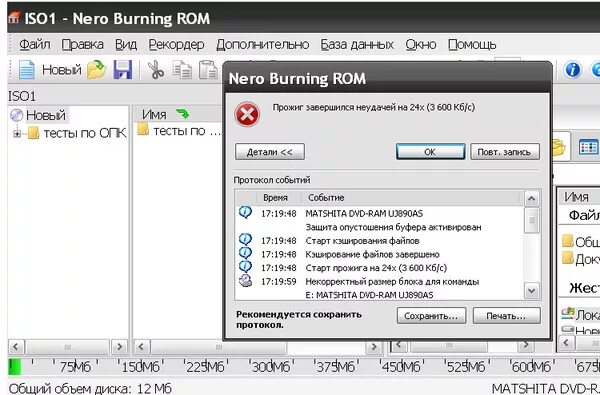Screen dimensions: 600x395
Task: Click the Paste clipboard icon
Action: coord(208,70)
